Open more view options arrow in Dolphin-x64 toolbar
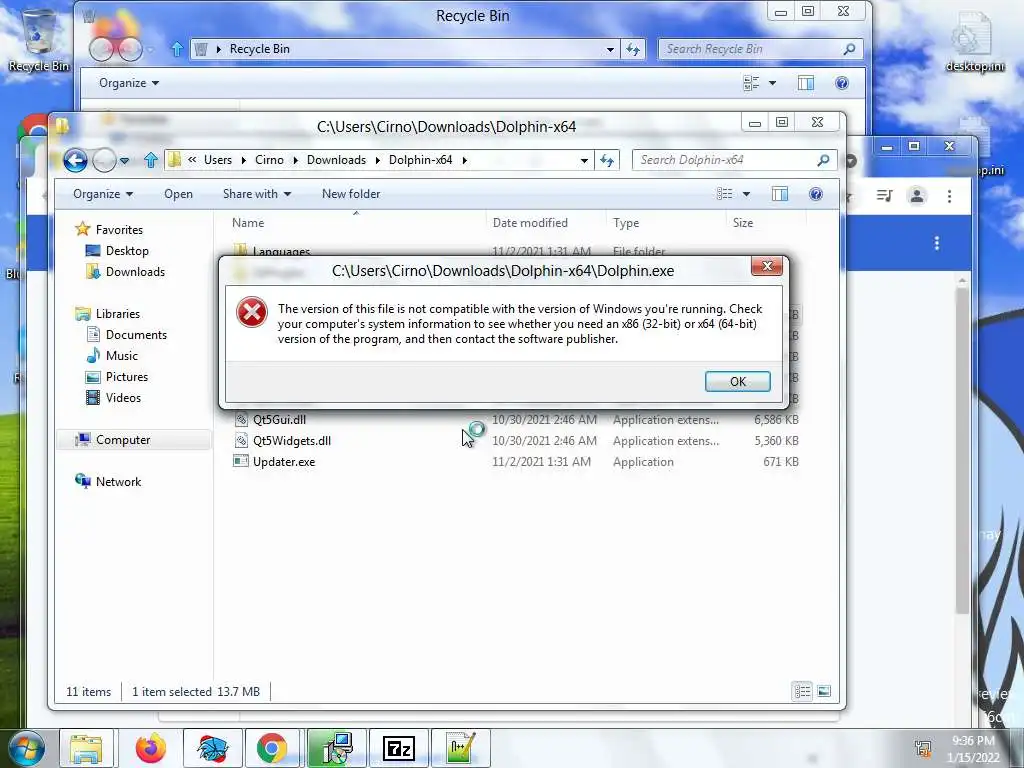The height and width of the screenshot is (768, 1024). 746,194
